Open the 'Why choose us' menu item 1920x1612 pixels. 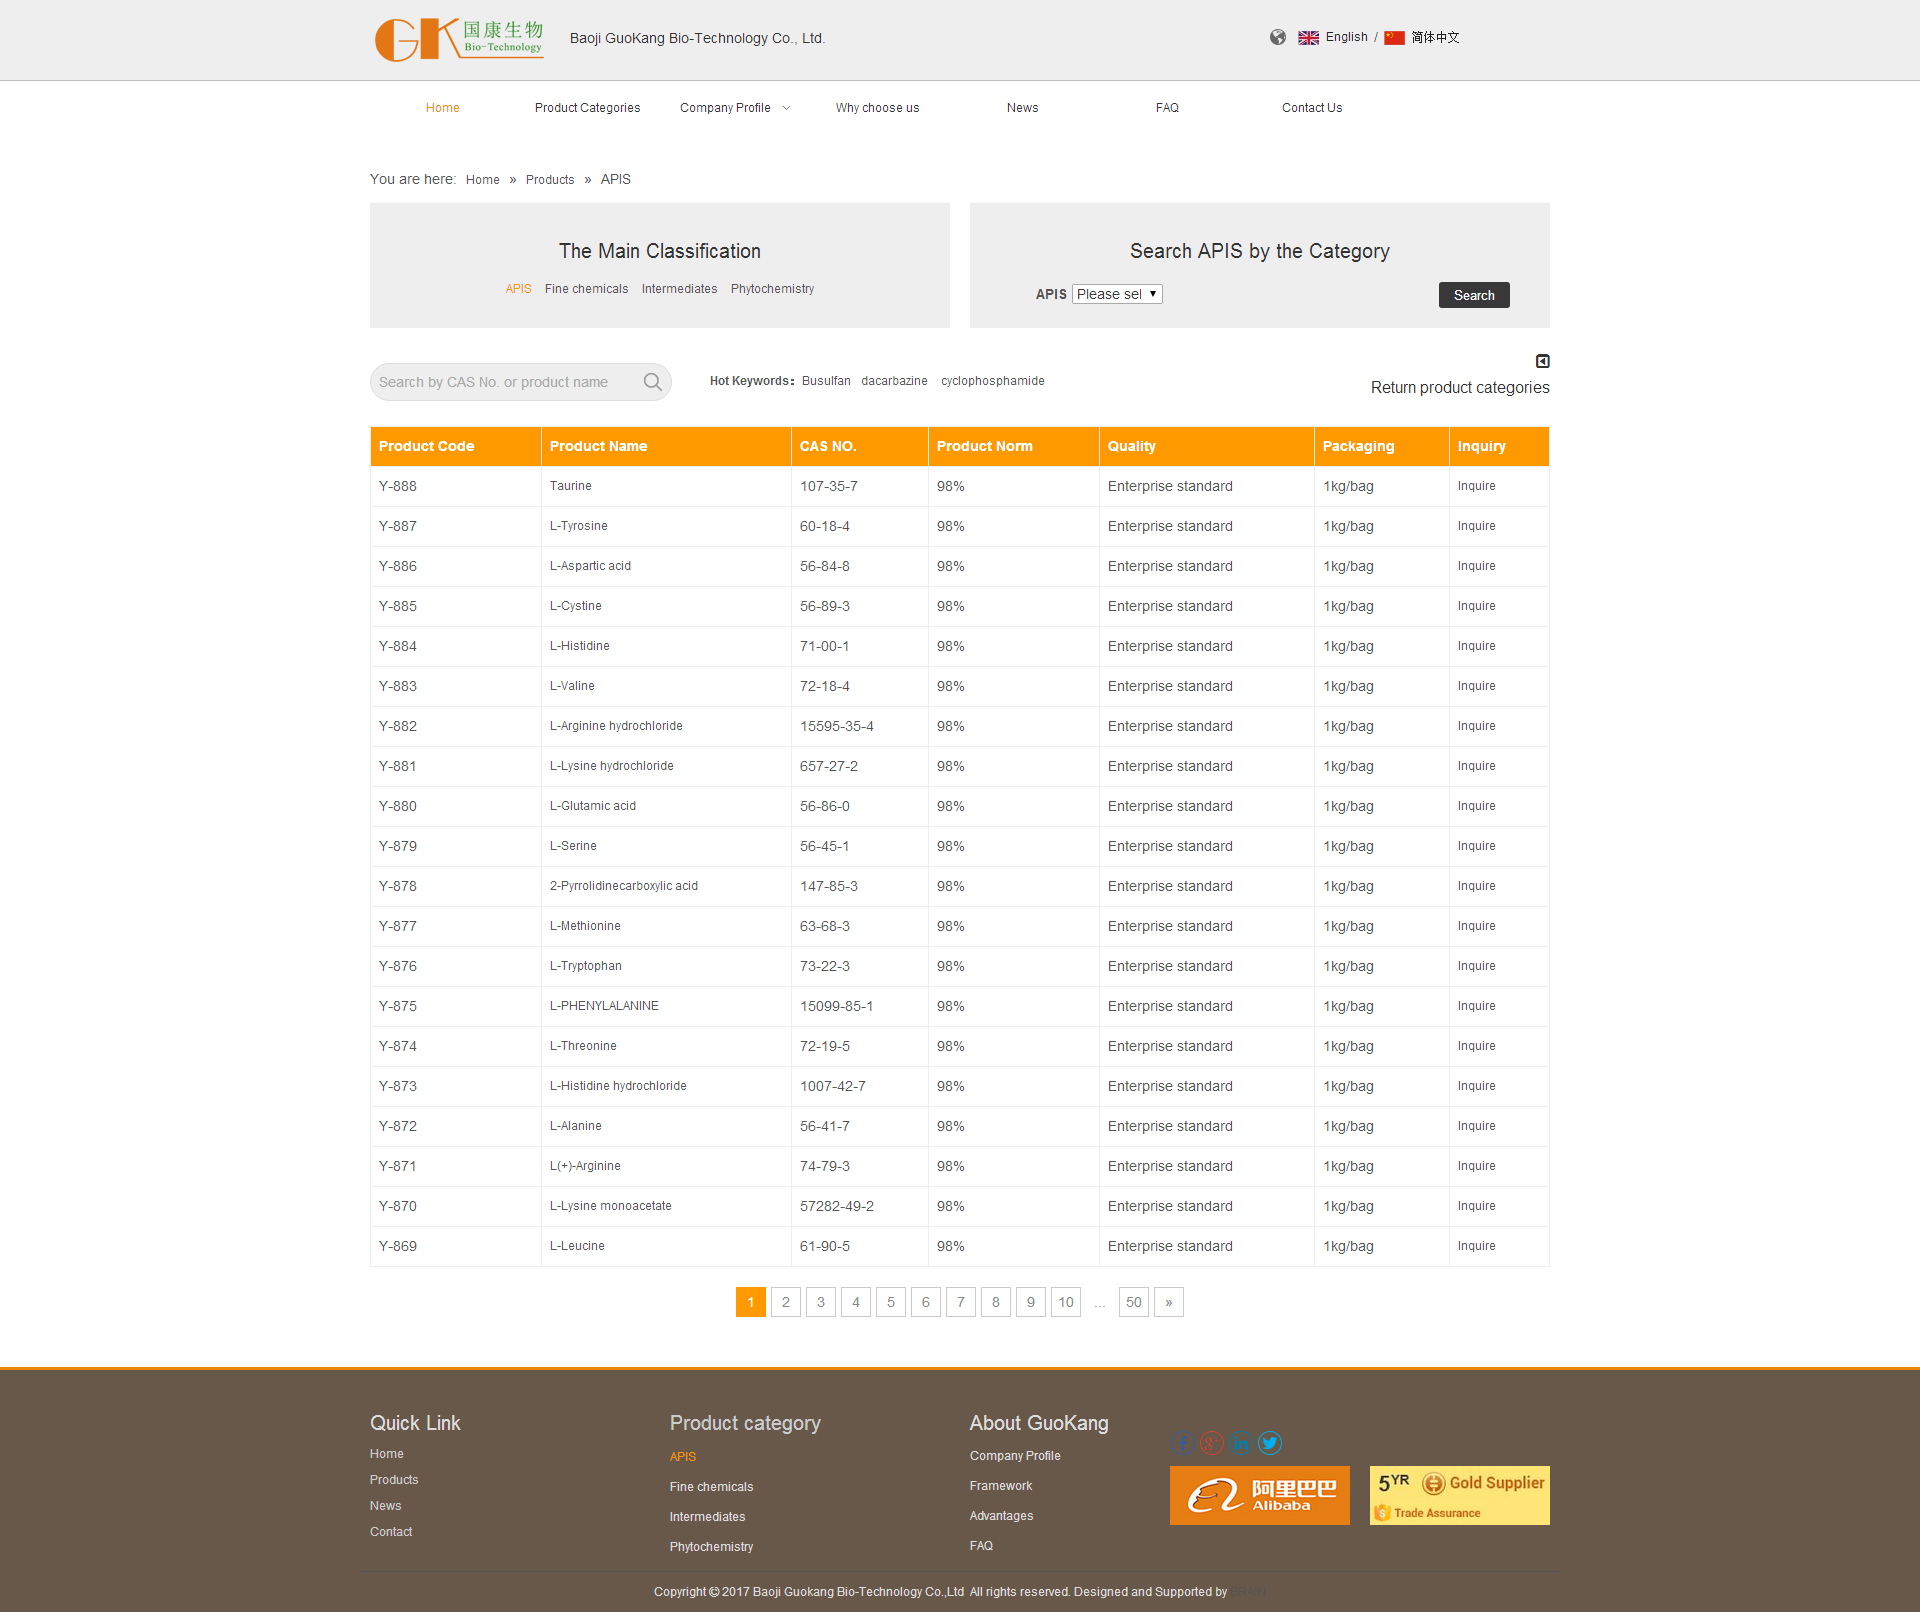point(877,107)
